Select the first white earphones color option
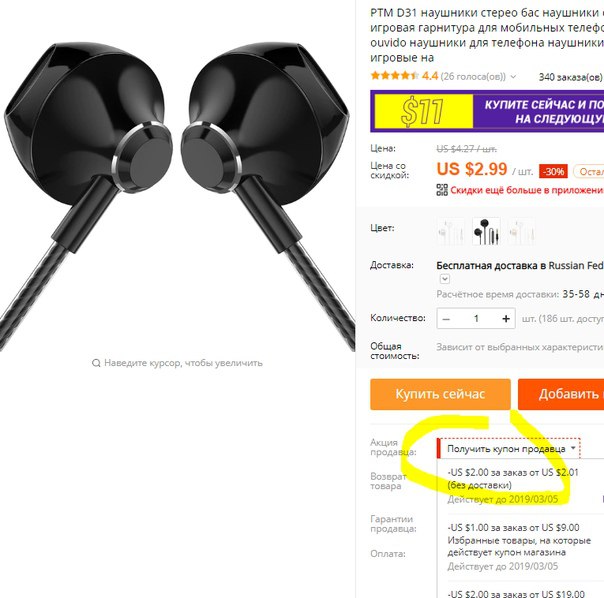 [x=451, y=231]
